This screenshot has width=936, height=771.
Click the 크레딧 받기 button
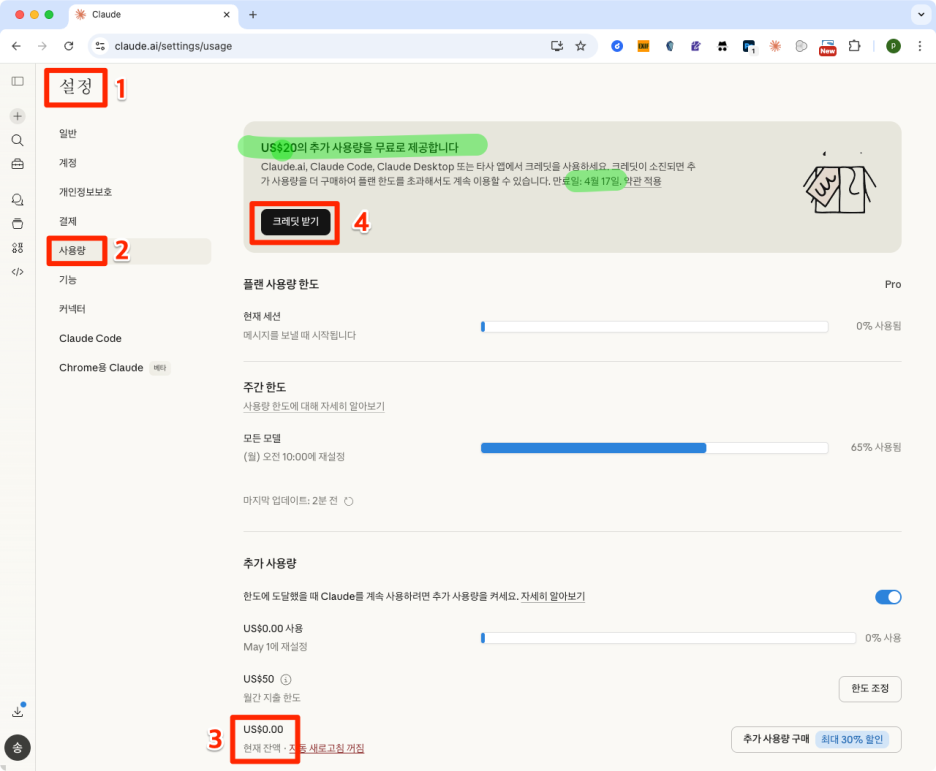(x=295, y=221)
